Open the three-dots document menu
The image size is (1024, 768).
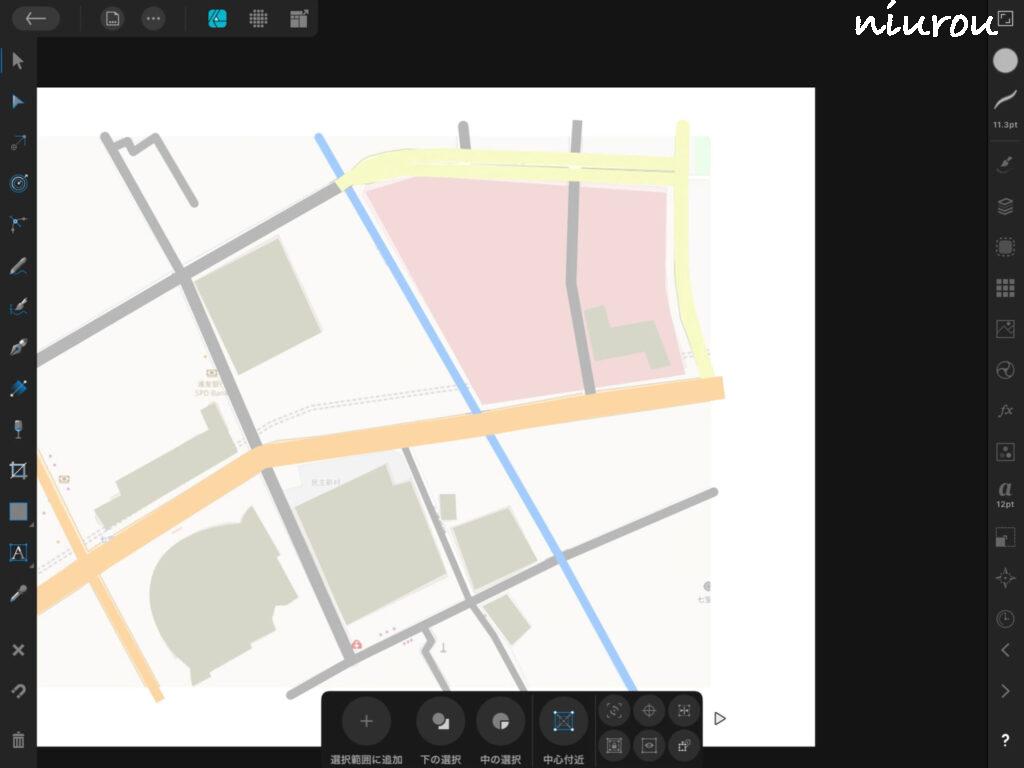(x=152, y=18)
